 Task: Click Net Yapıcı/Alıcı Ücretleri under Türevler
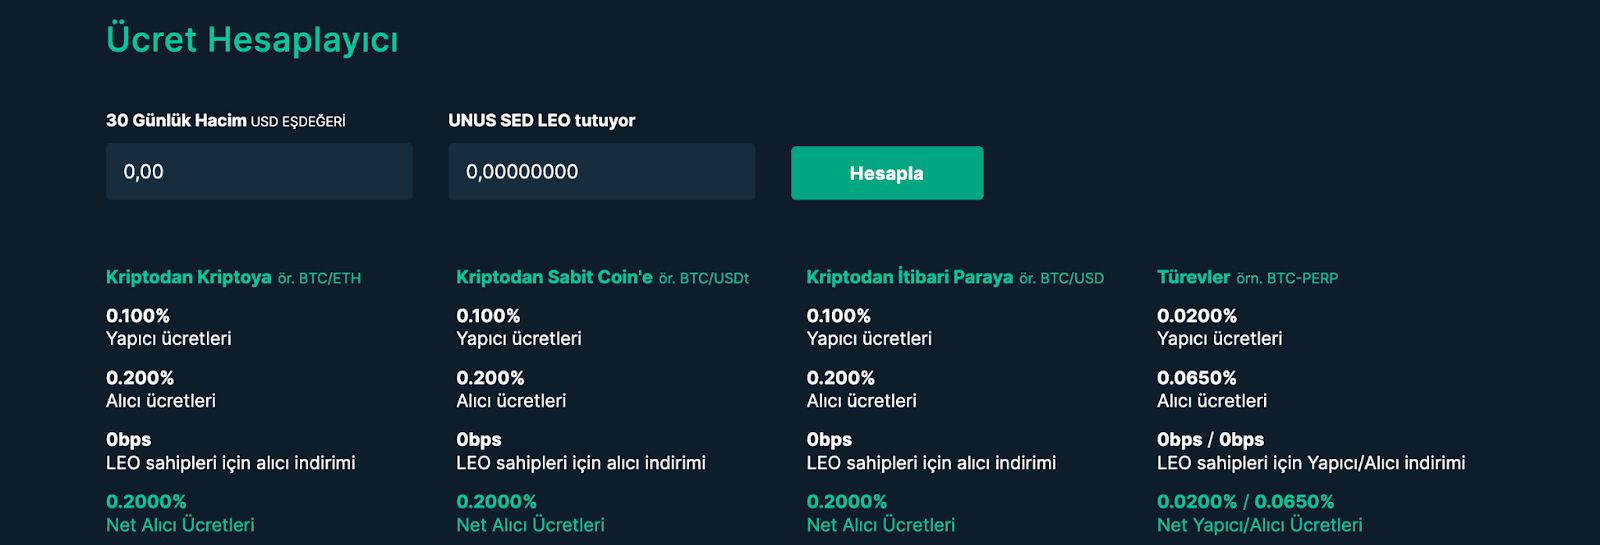click(x=1259, y=525)
